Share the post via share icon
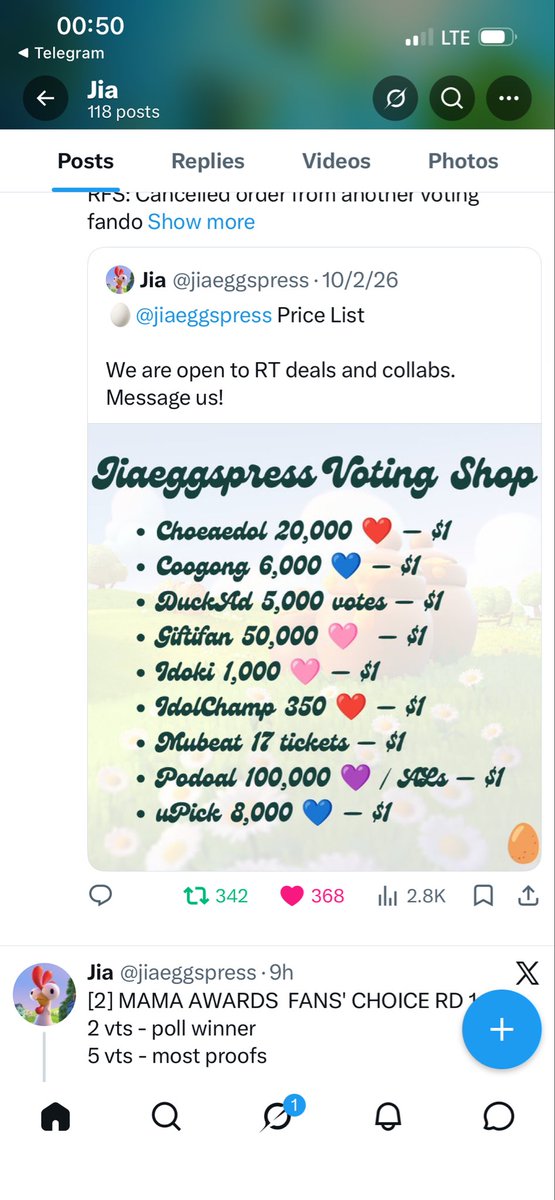 tap(527, 895)
